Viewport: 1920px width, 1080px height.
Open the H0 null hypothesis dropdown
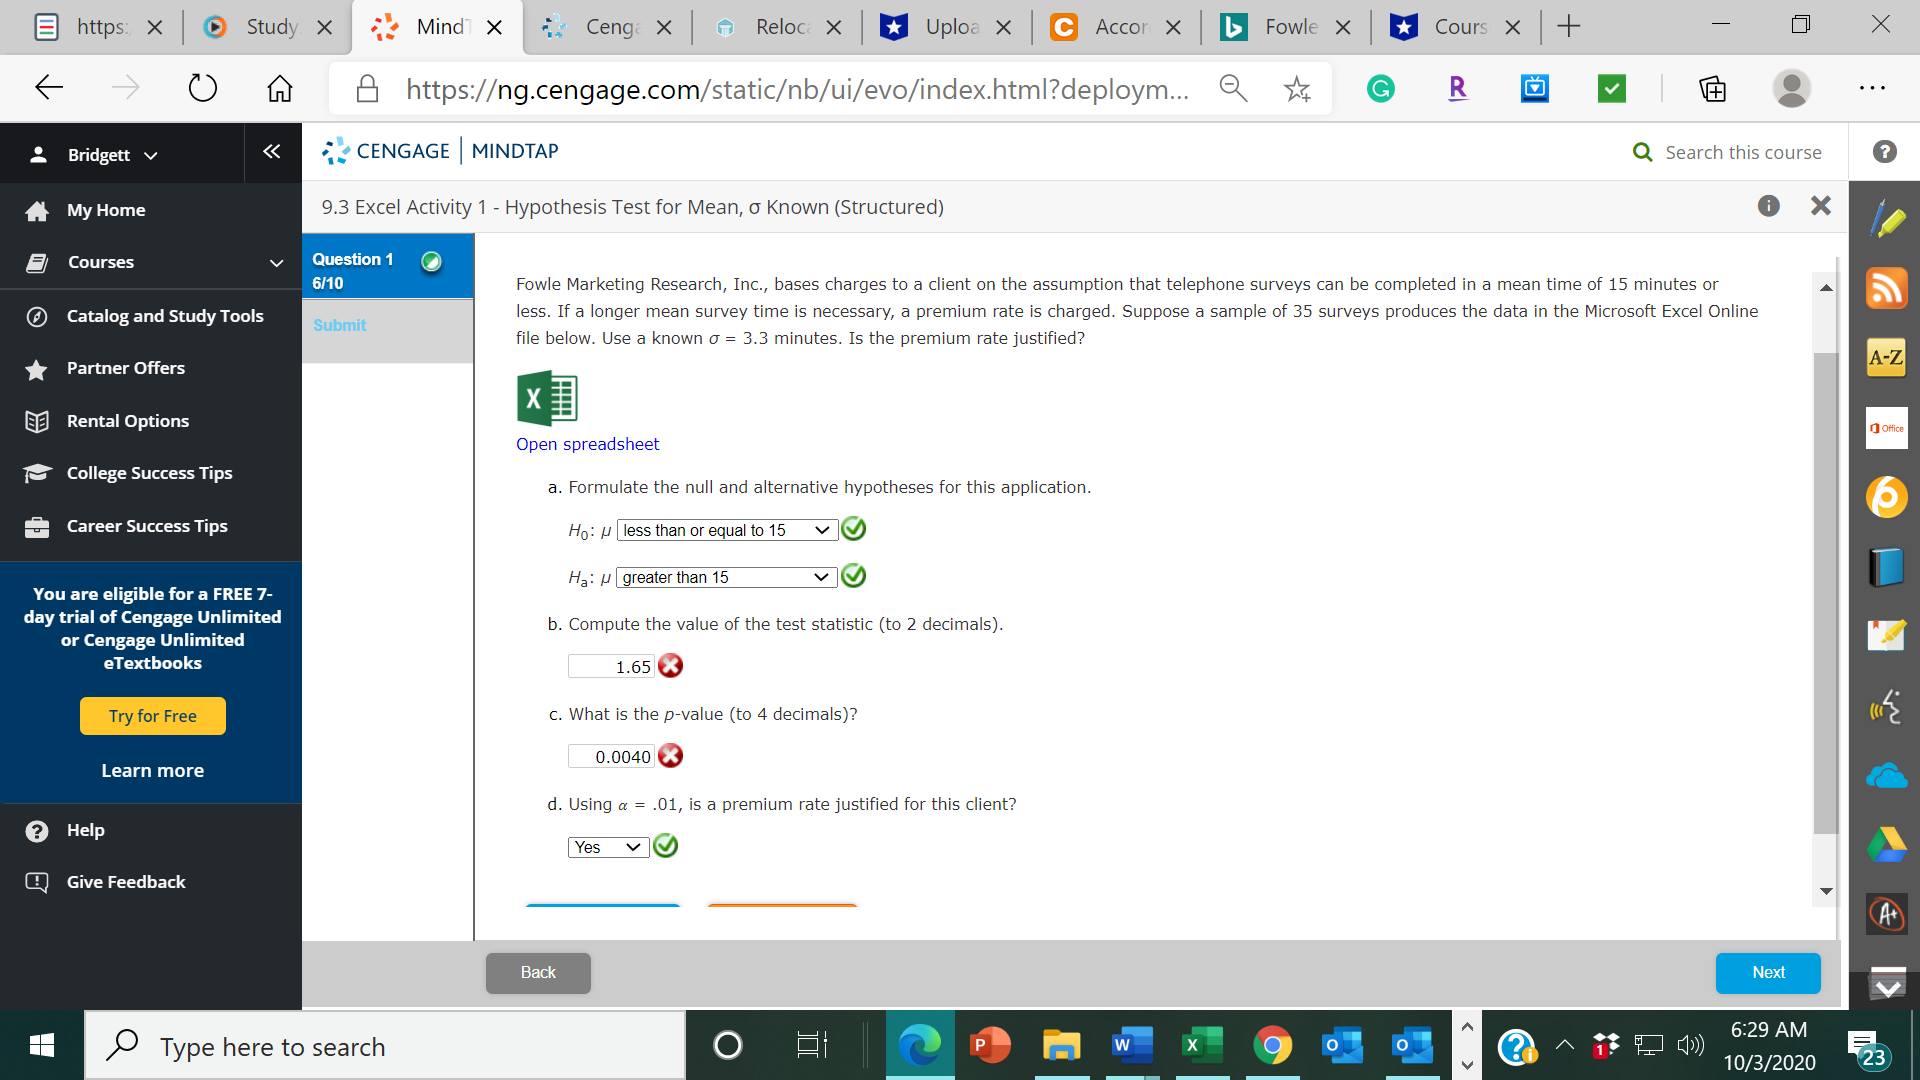click(727, 530)
